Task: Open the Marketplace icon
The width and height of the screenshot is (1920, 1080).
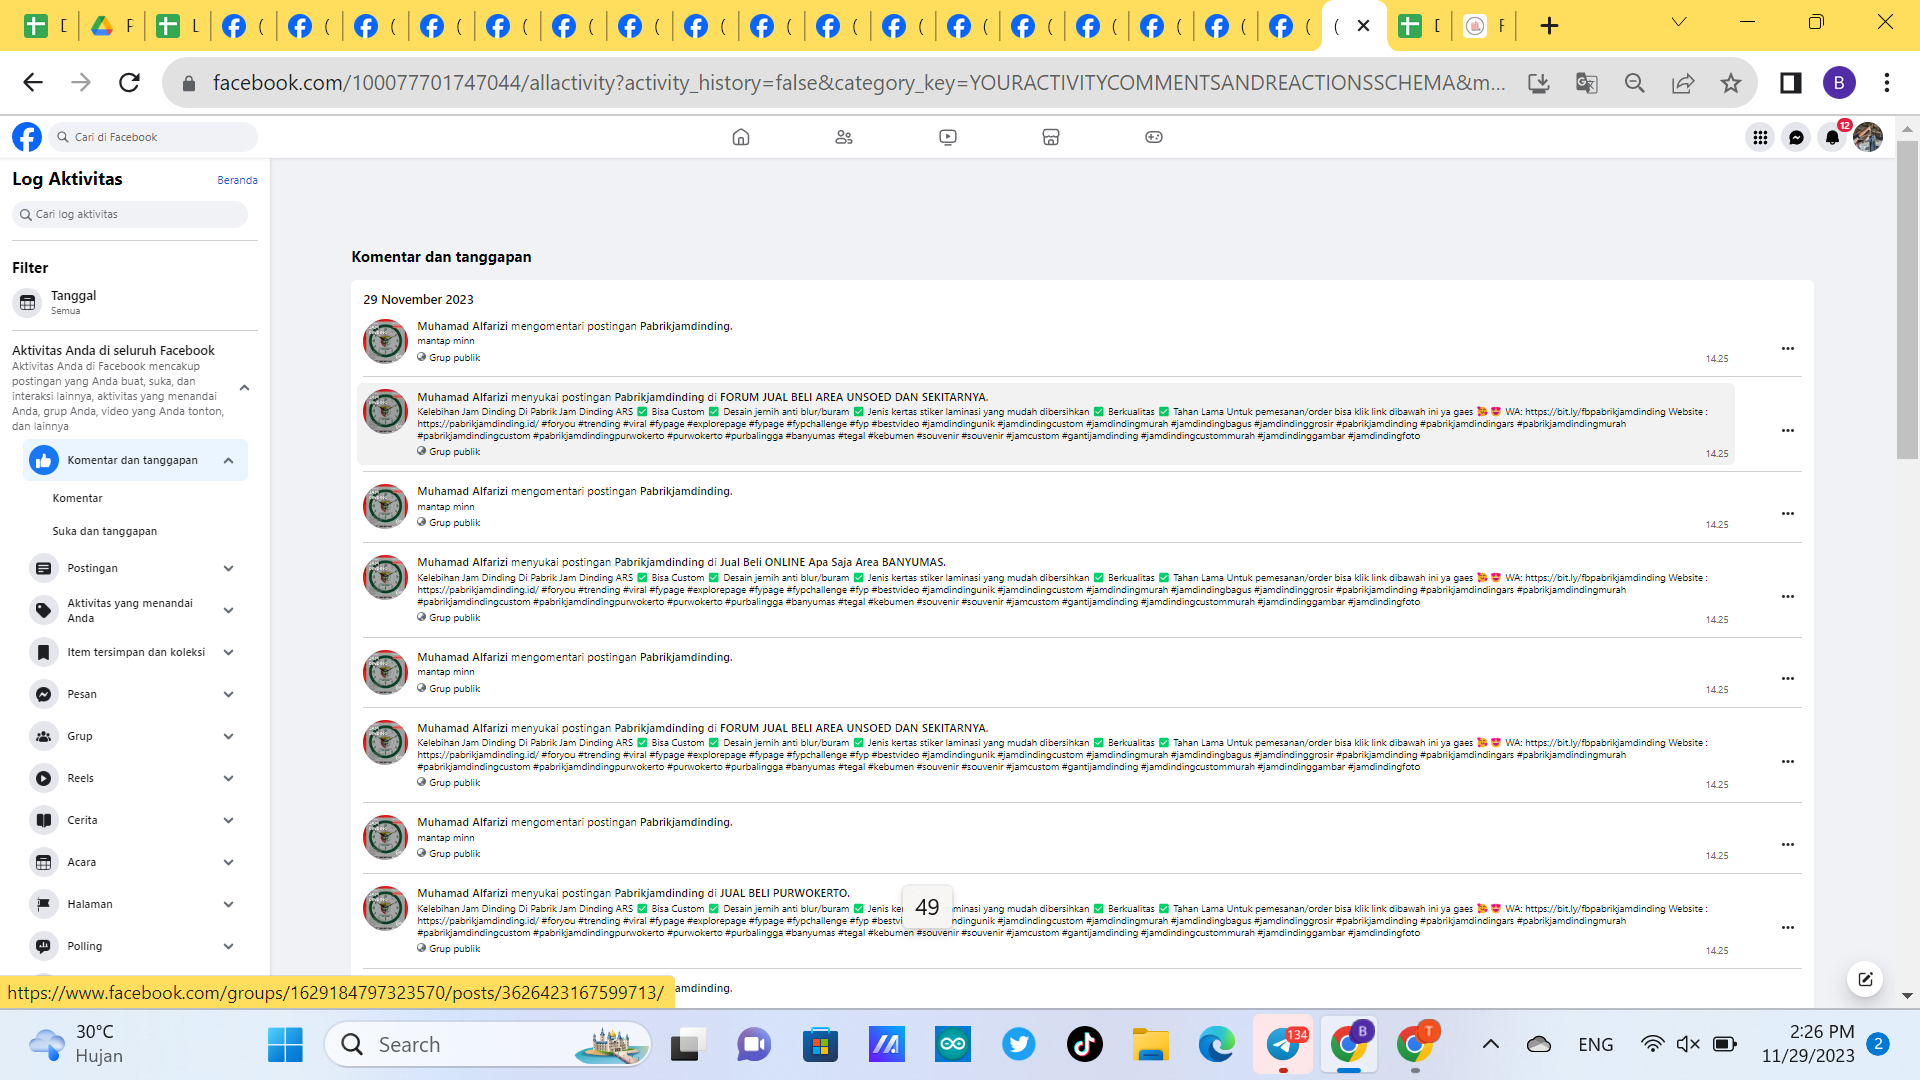Action: pos(1050,137)
